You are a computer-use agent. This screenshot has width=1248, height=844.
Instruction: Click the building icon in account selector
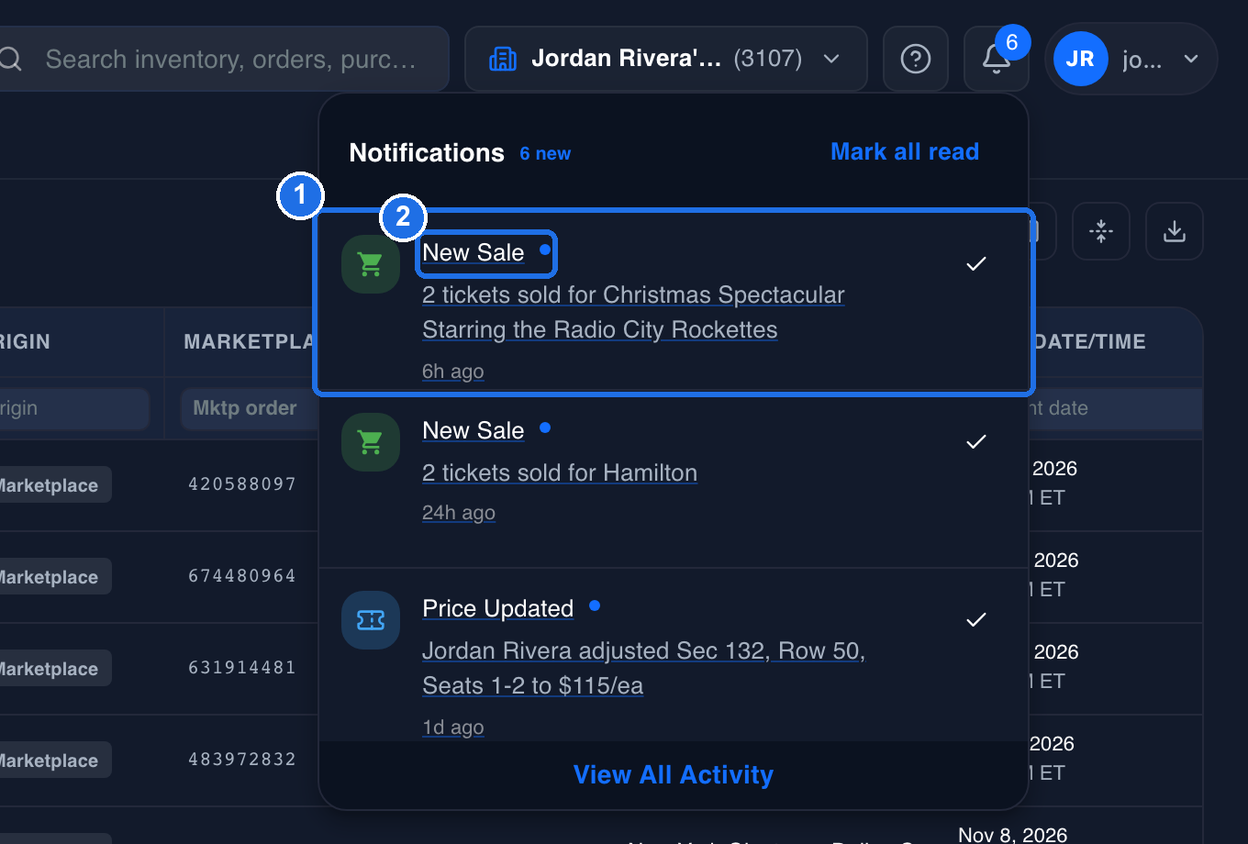tap(502, 59)
